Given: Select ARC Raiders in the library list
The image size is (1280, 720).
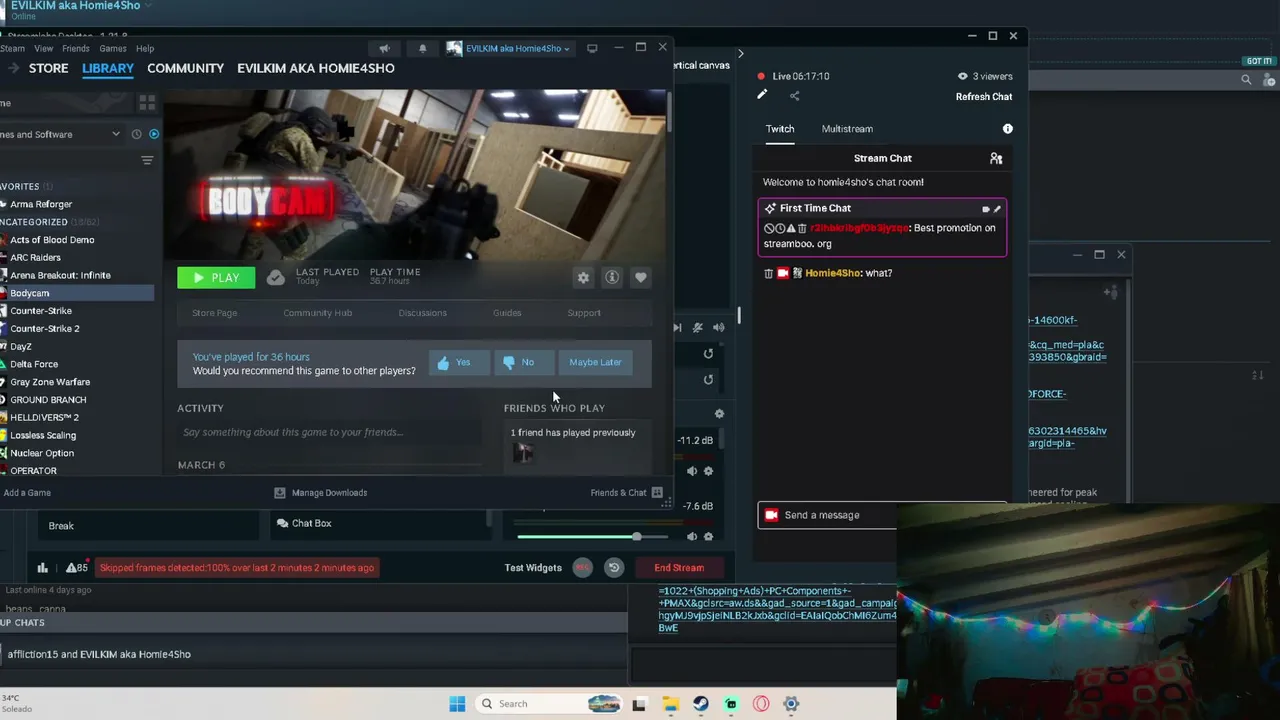Looking at the screenshot, I should [35, 257].
